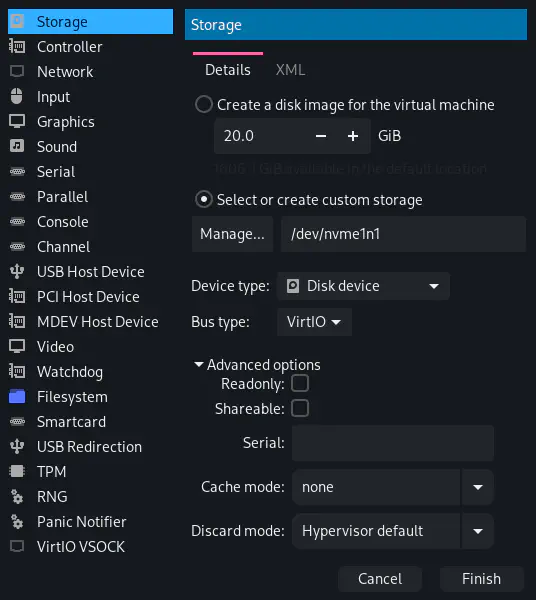Enable the Readonly checkbox
This screenshot has width=536, height=600.
coord(300,383)
